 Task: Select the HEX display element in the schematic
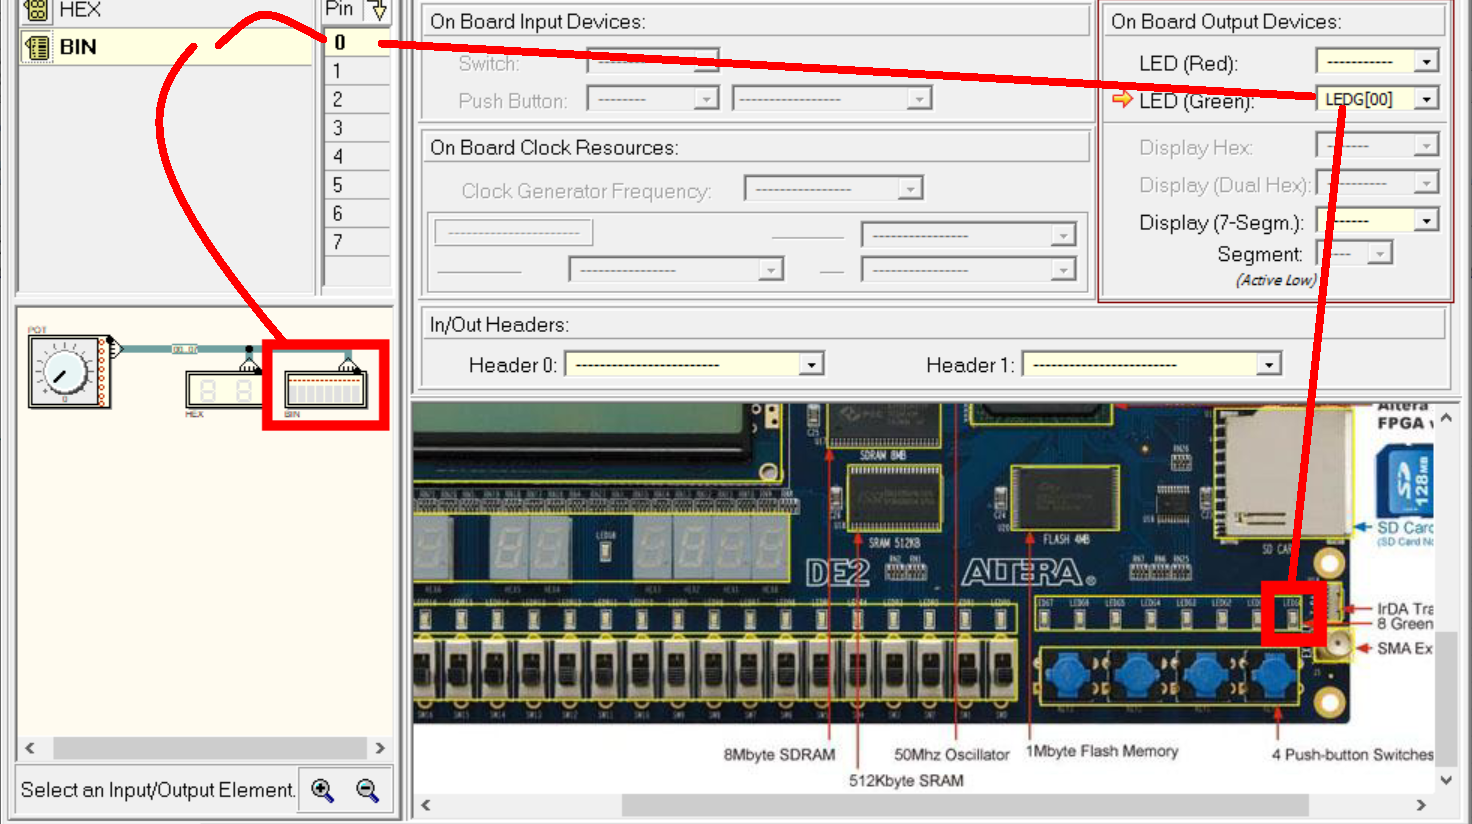224,389
